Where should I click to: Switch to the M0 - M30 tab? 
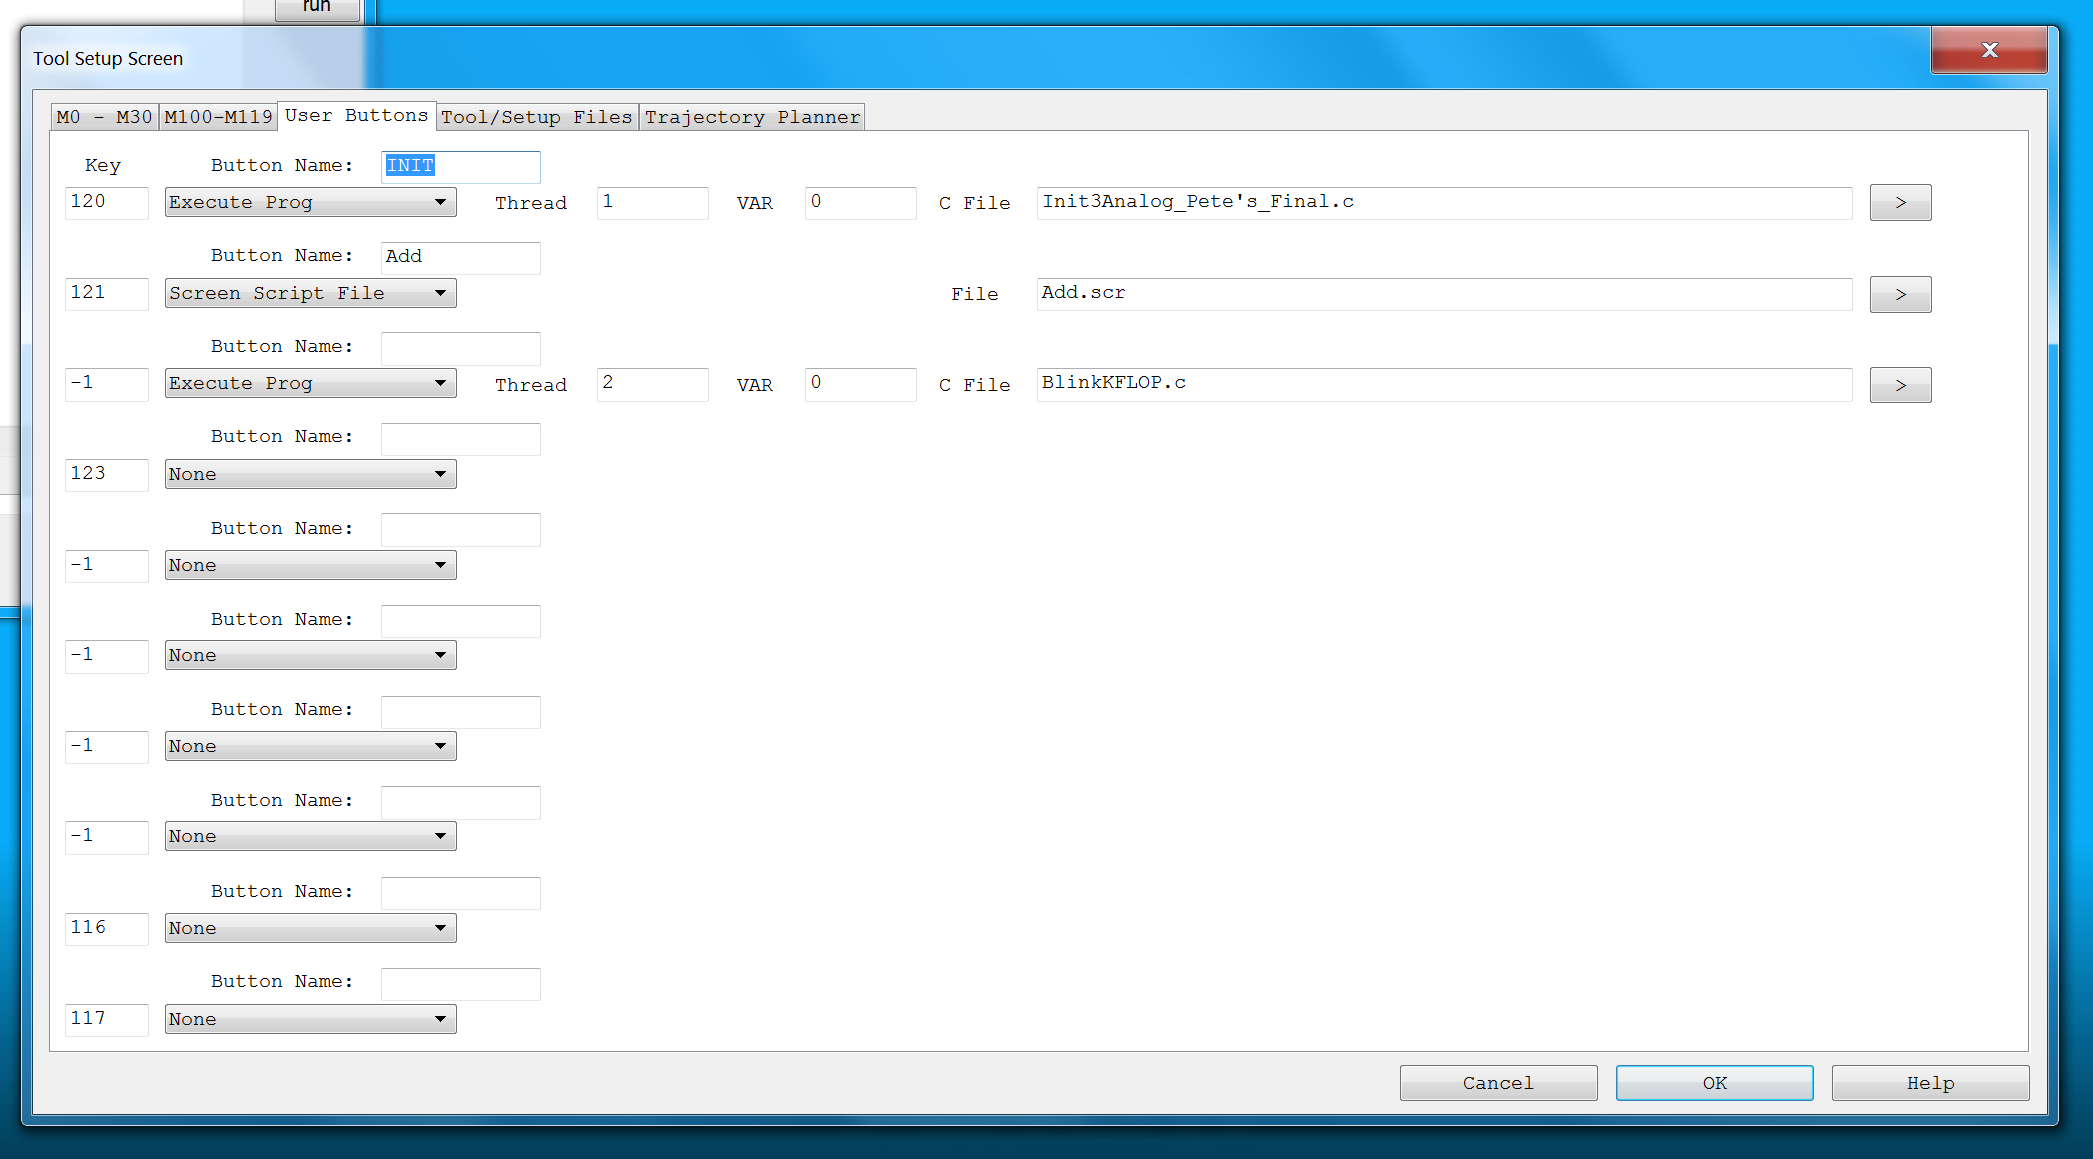(104, 117)
